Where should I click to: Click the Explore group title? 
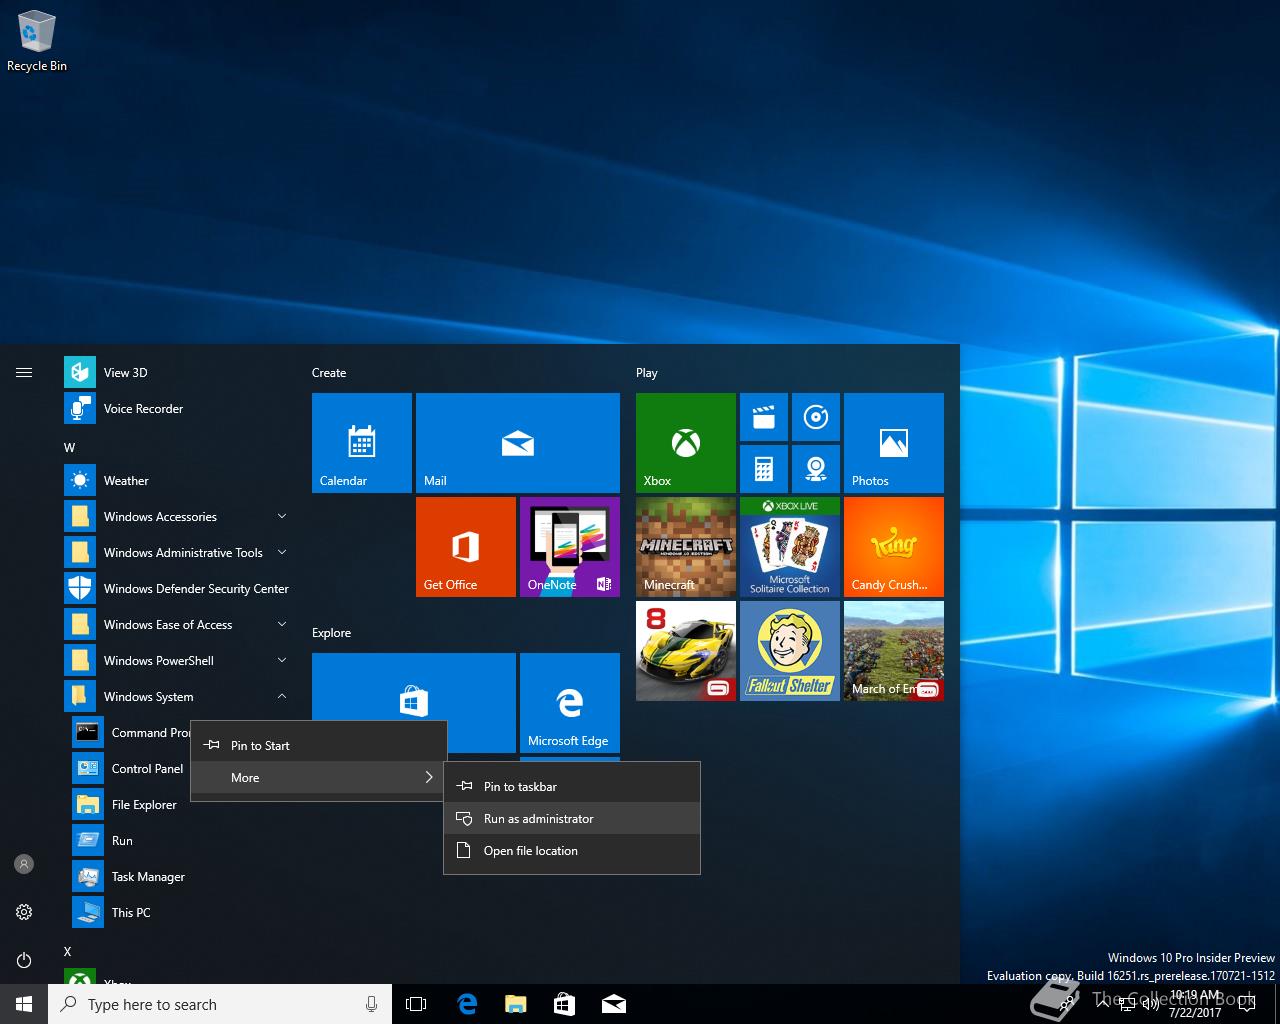(332, 632)
